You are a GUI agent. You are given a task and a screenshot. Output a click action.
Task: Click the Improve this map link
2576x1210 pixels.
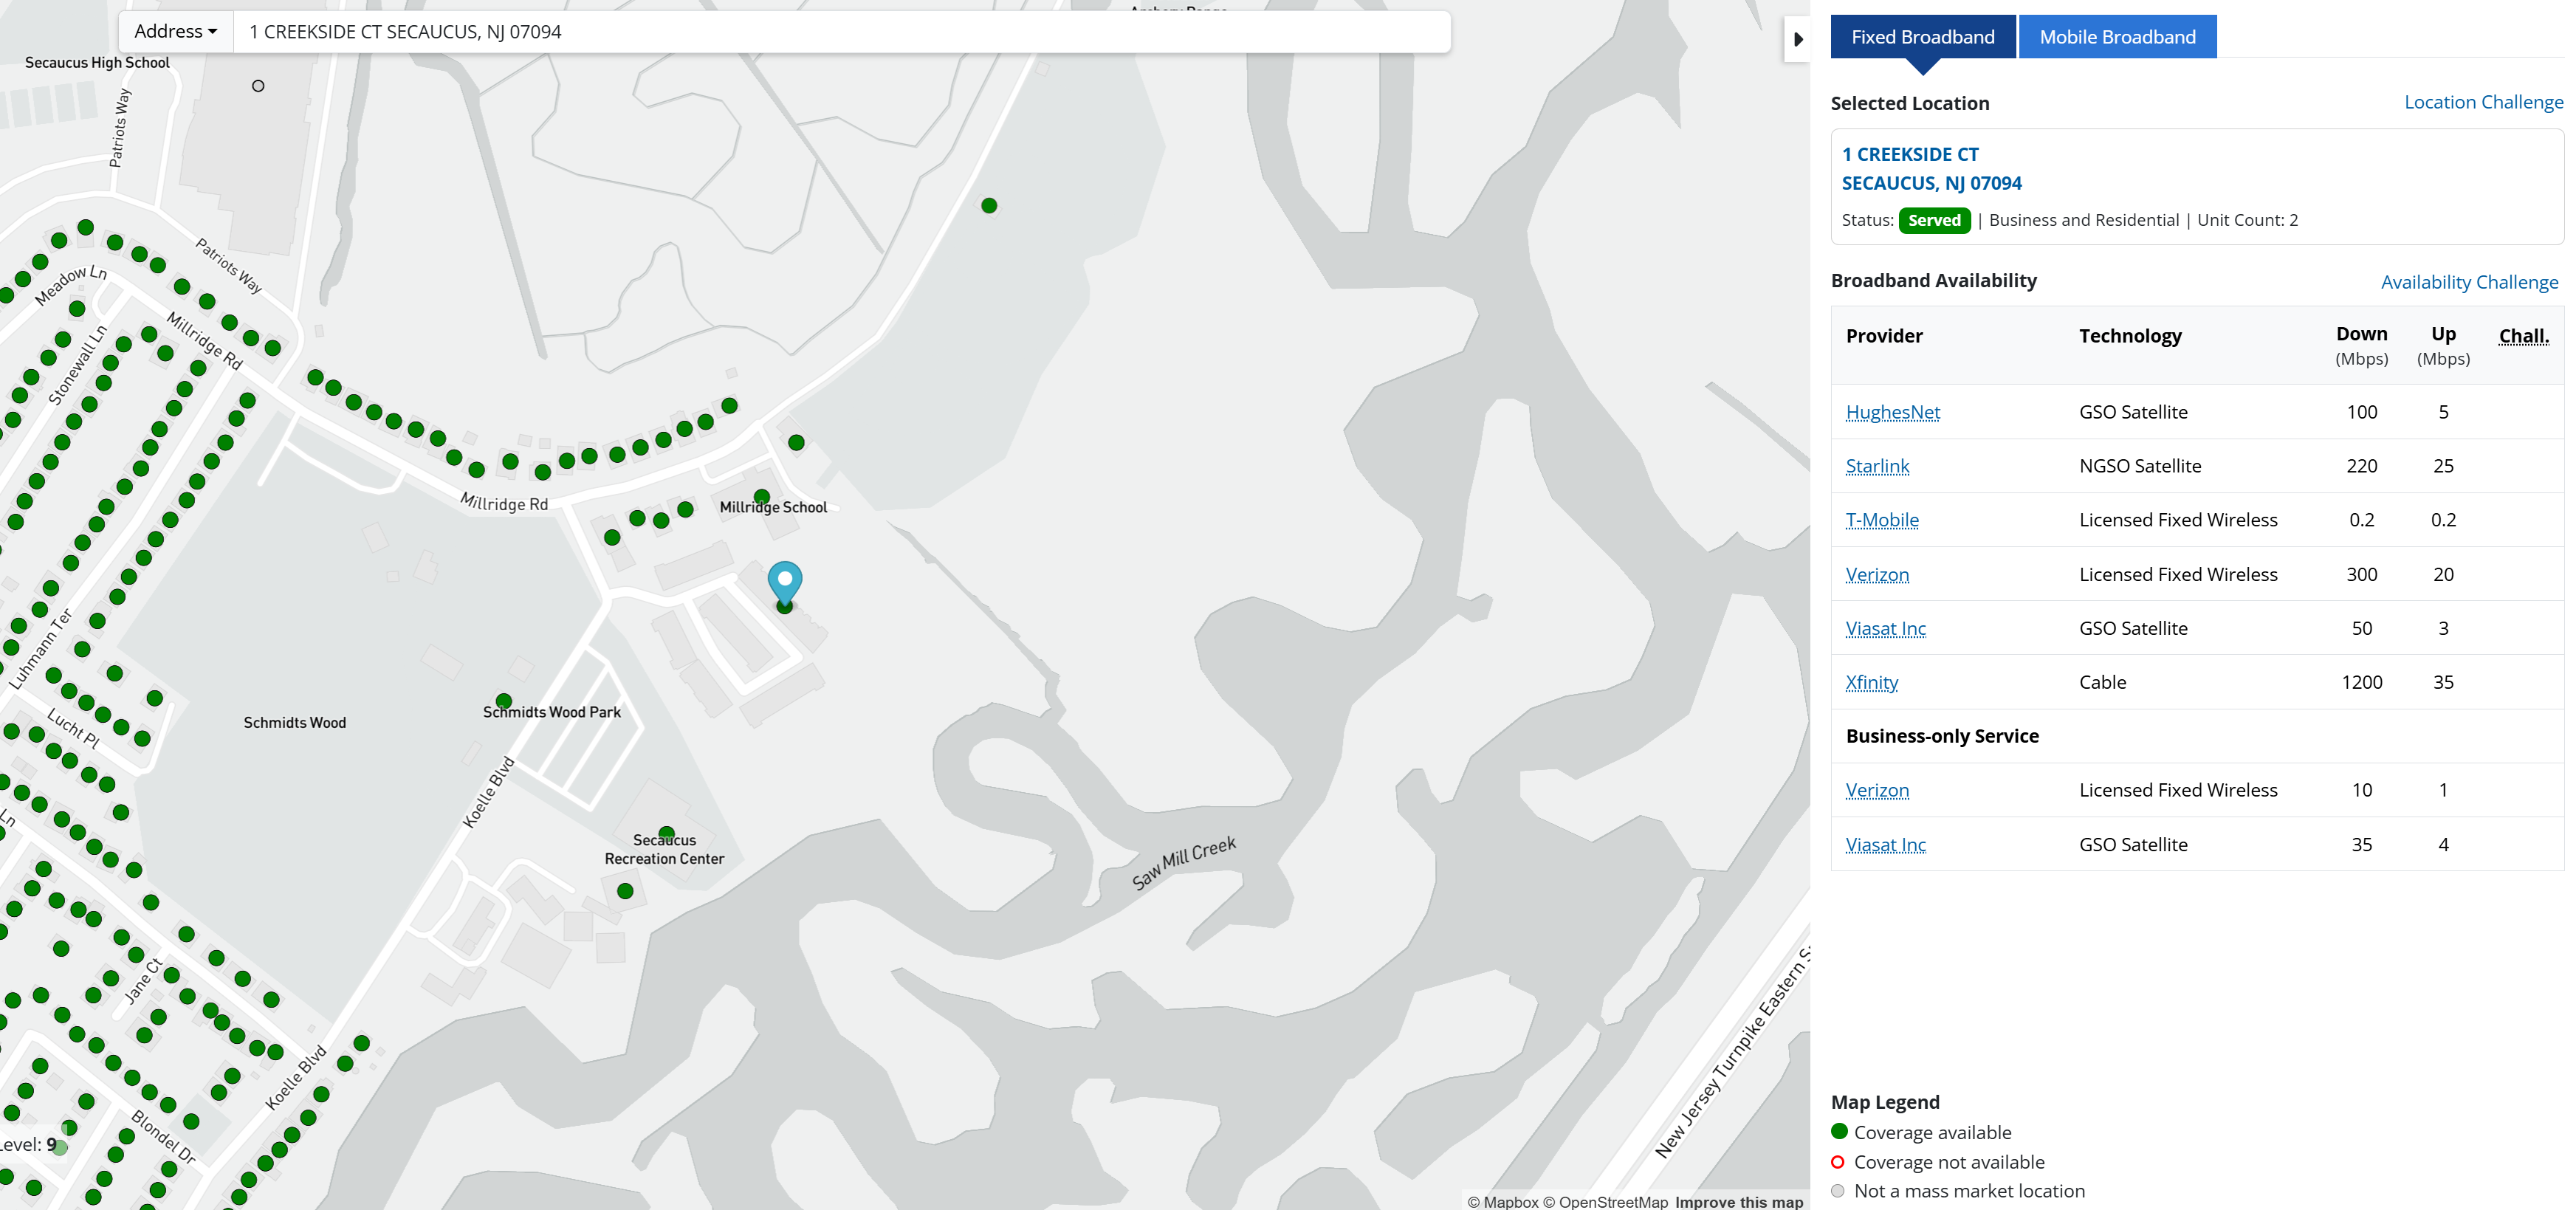[1738, 1201]
